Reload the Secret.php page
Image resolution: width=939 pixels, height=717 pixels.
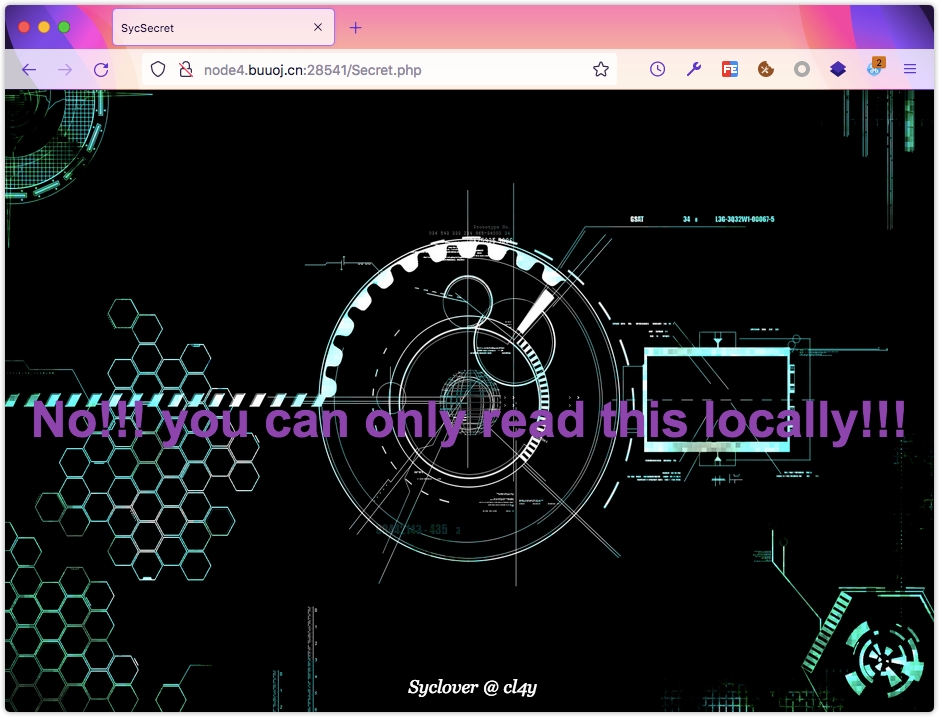[x=101, y=69]
